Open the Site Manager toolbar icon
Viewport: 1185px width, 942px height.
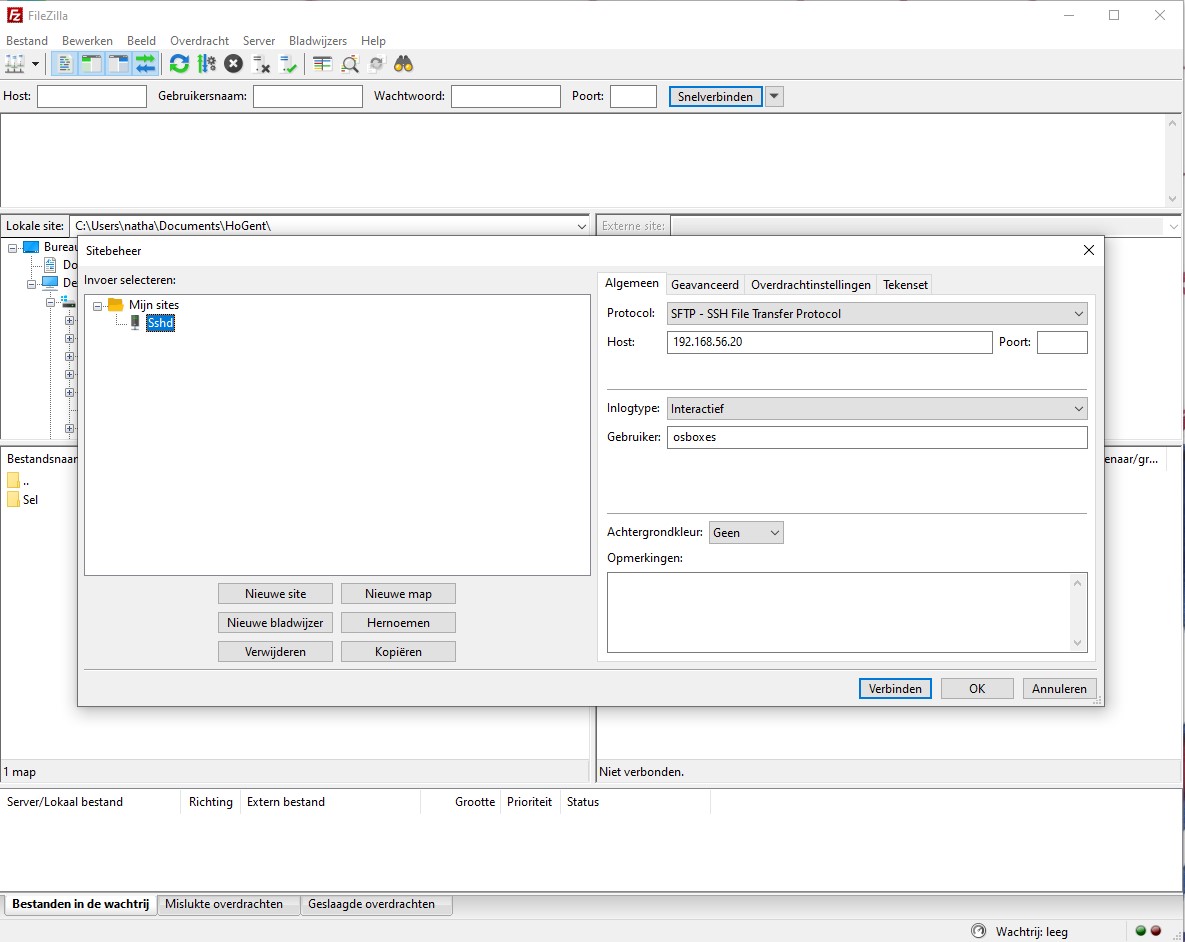pos(15,64)
